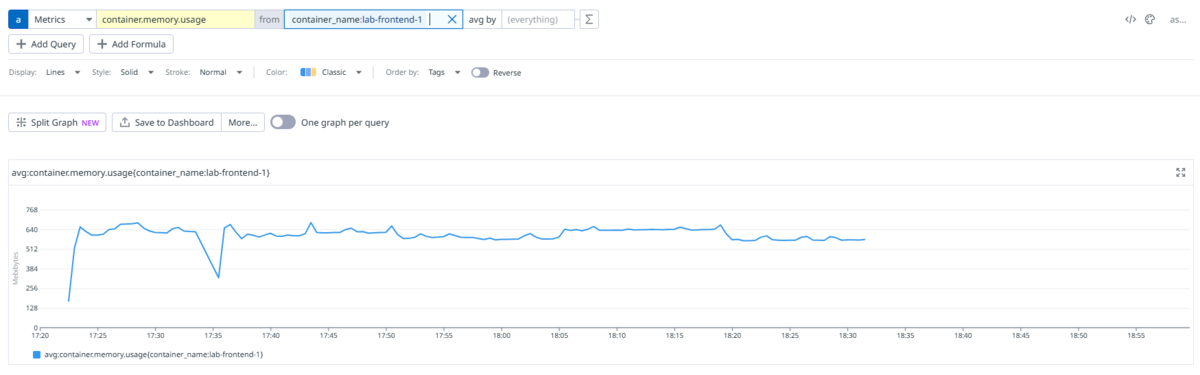
Task: Click the Add Formula button
Action: point(132,44)
